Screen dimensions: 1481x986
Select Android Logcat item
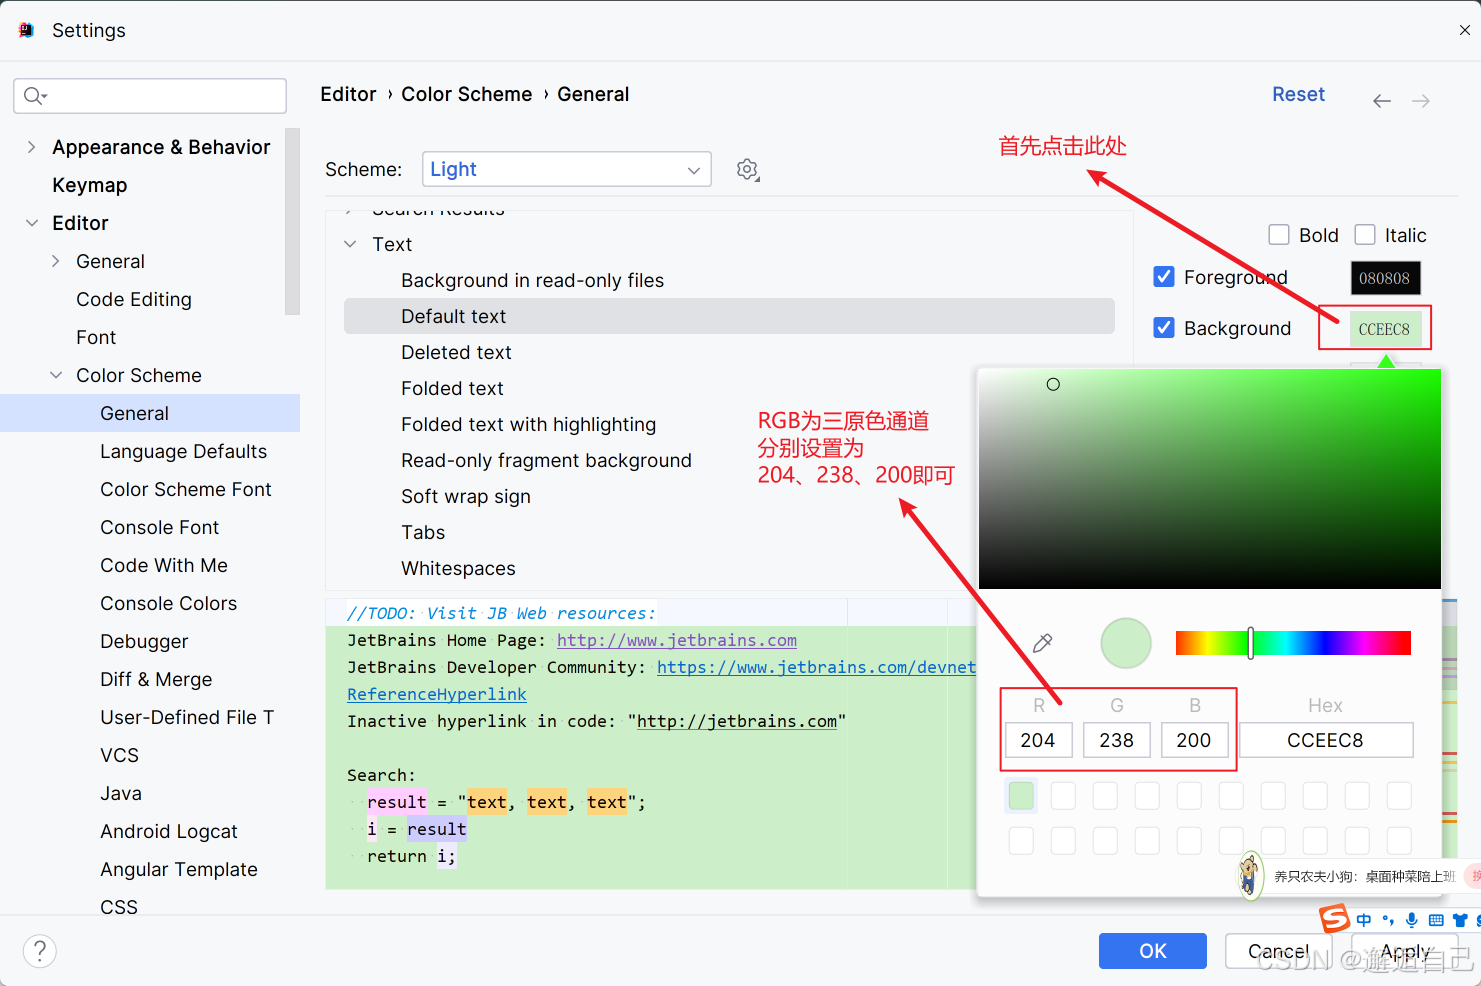coord(169,831)
